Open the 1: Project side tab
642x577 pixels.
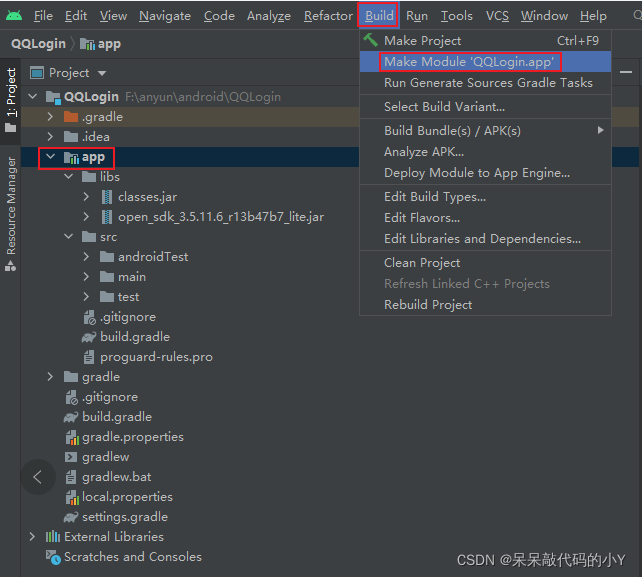click(x=10, y=101)
